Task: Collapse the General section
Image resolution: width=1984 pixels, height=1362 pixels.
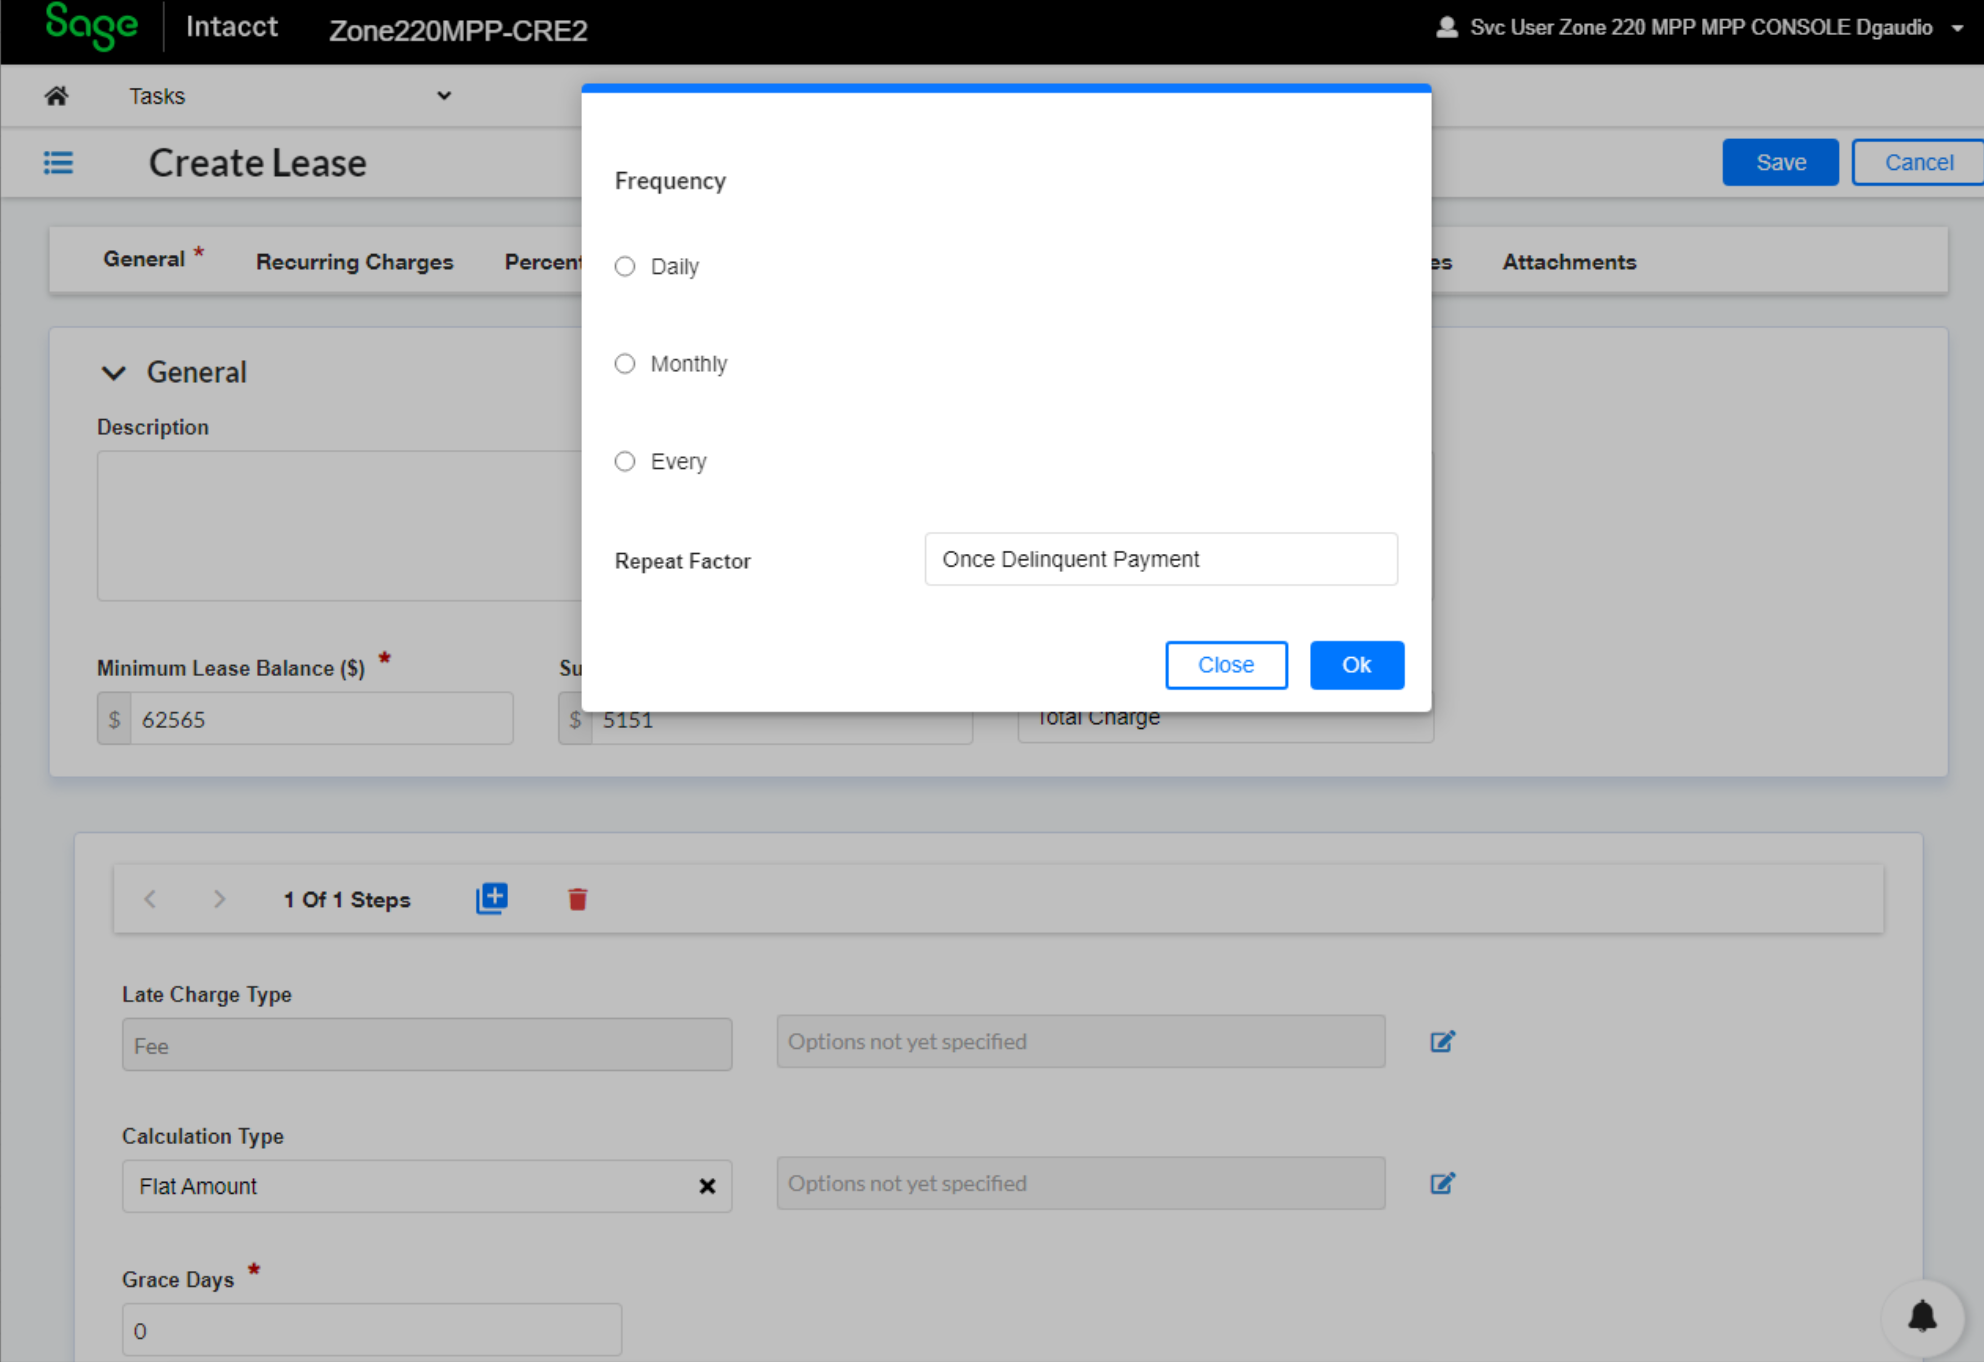Action: [x=114, y=373]
